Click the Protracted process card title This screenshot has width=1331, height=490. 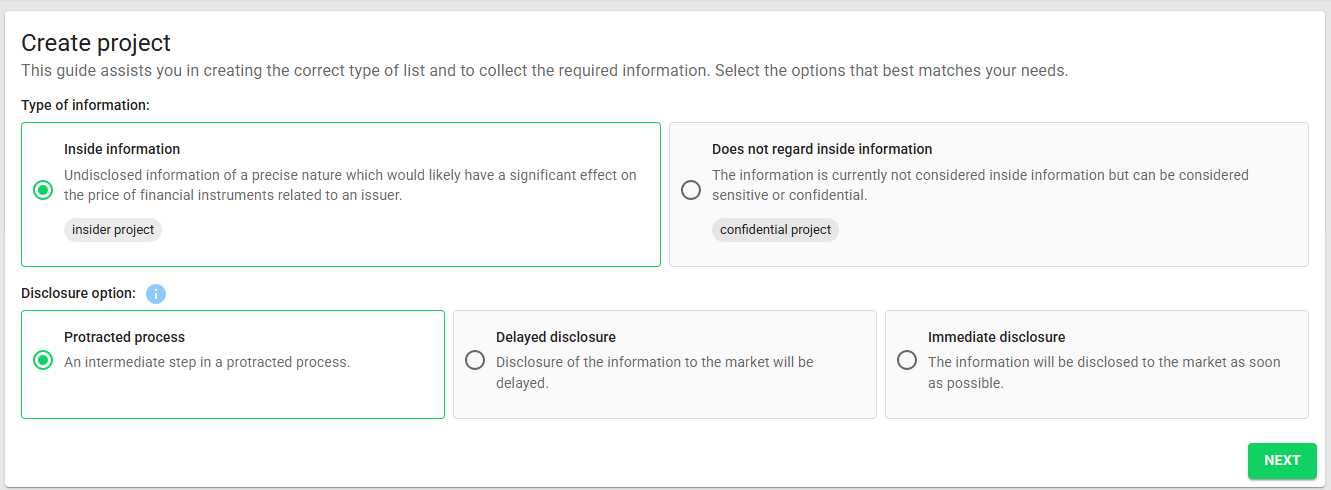125,337
